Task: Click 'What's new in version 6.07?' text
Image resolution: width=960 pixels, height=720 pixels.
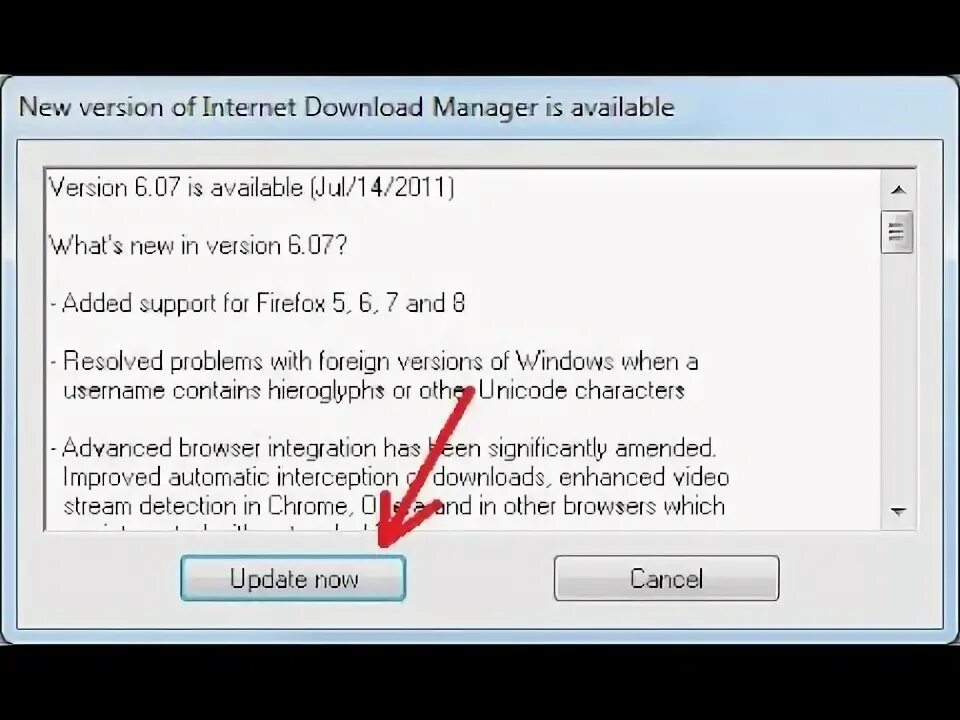Action: [x=198, y=246]
